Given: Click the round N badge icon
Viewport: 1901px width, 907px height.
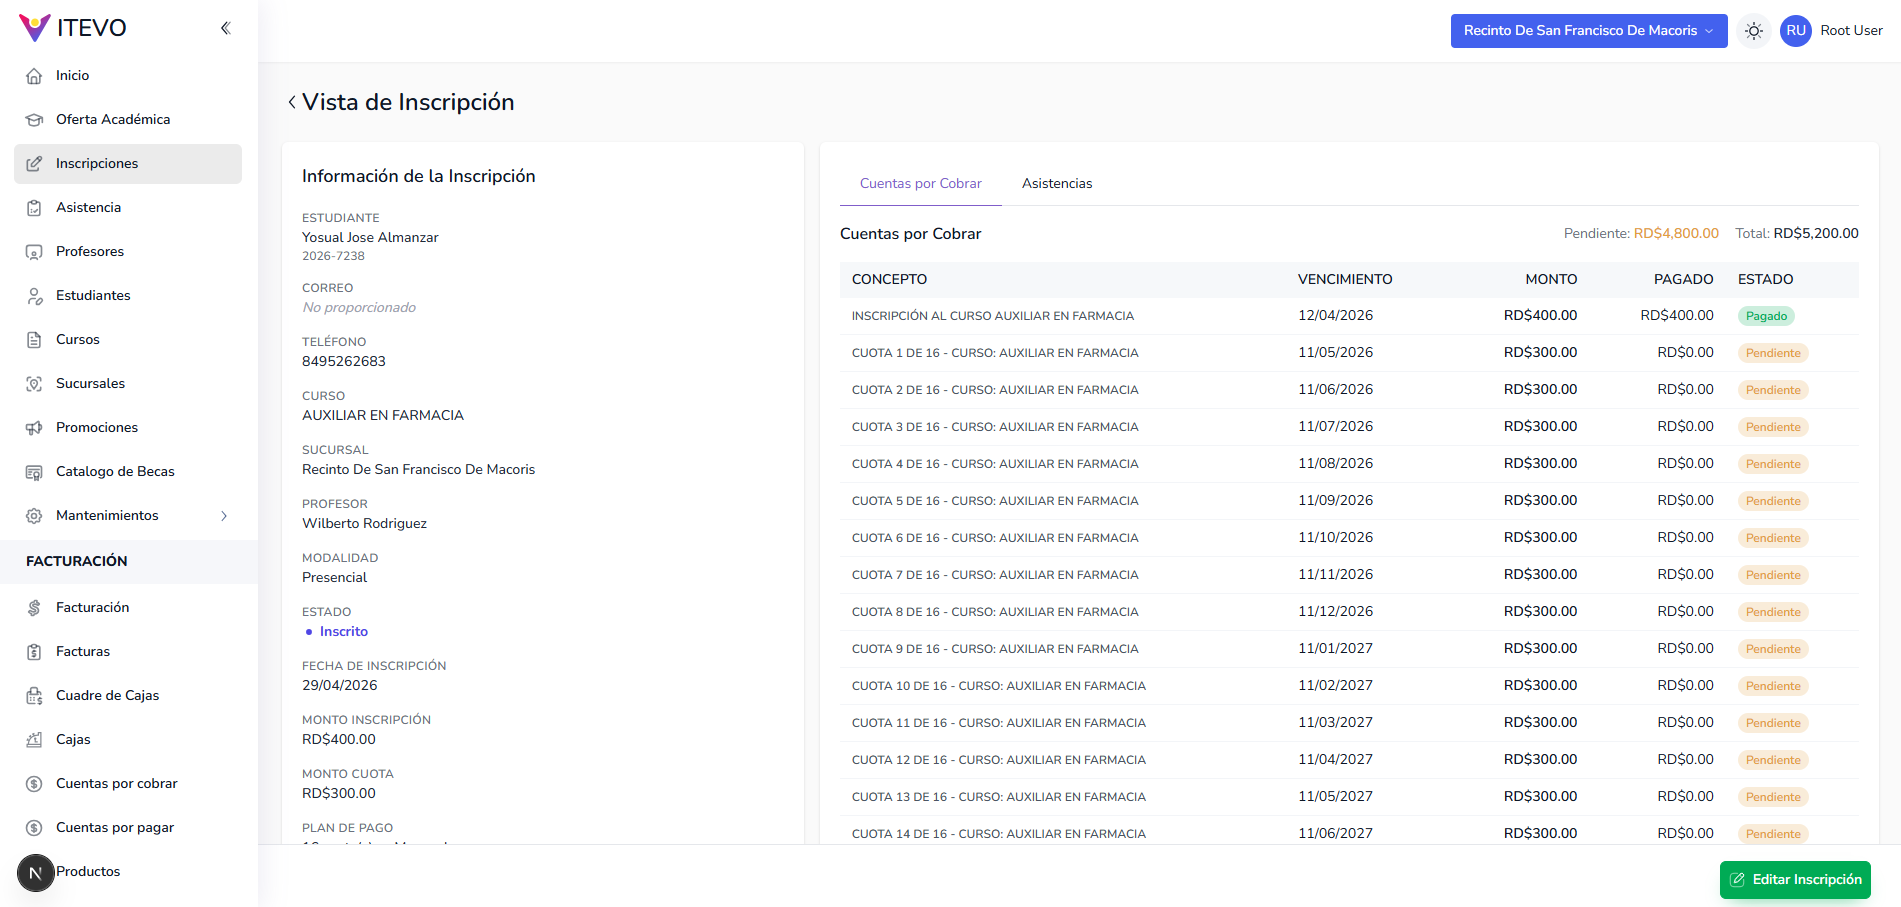Looking at the screenshot, I should pos(36,873).
